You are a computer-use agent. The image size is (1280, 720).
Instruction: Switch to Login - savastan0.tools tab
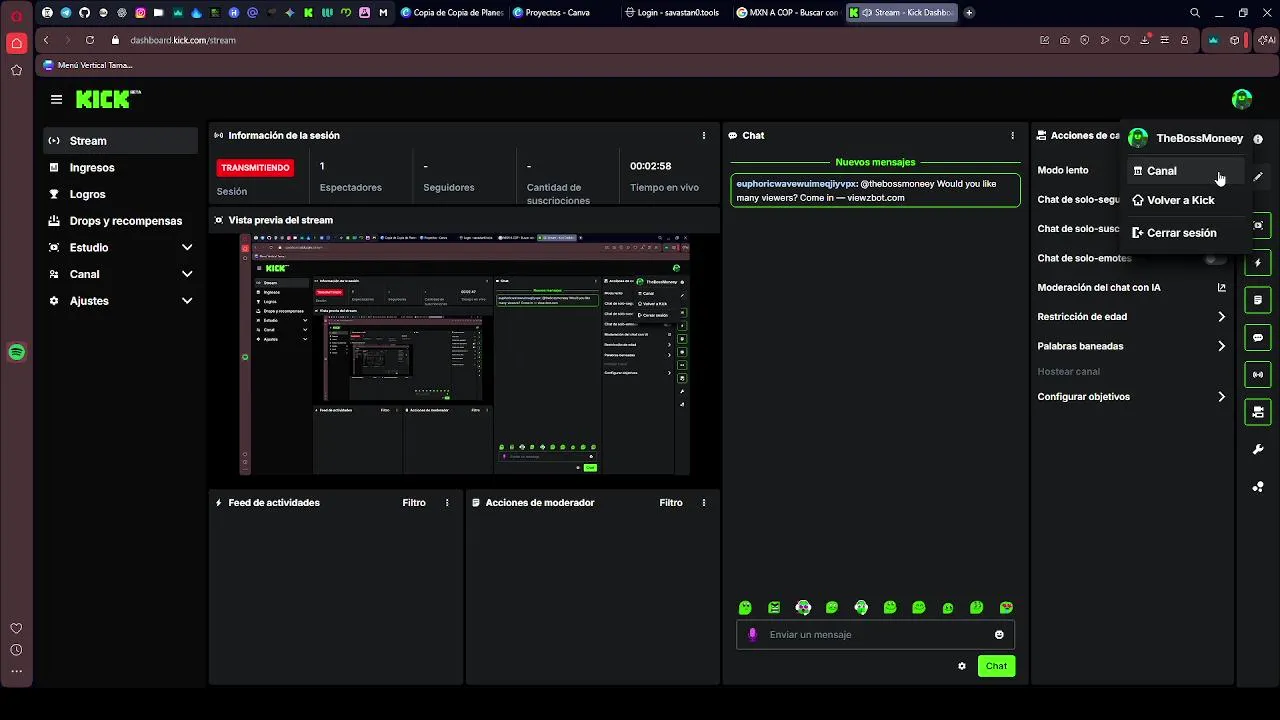pyautogui.click(x=675, y=13)
